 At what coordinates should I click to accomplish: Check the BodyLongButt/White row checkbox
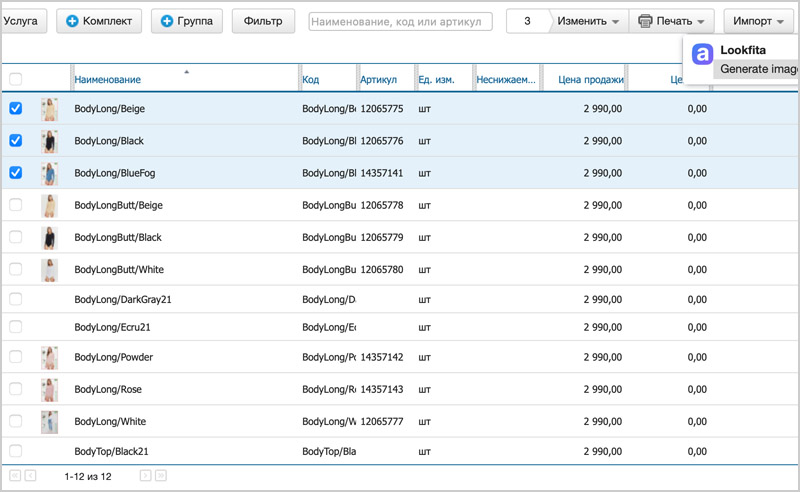point(15,269)
